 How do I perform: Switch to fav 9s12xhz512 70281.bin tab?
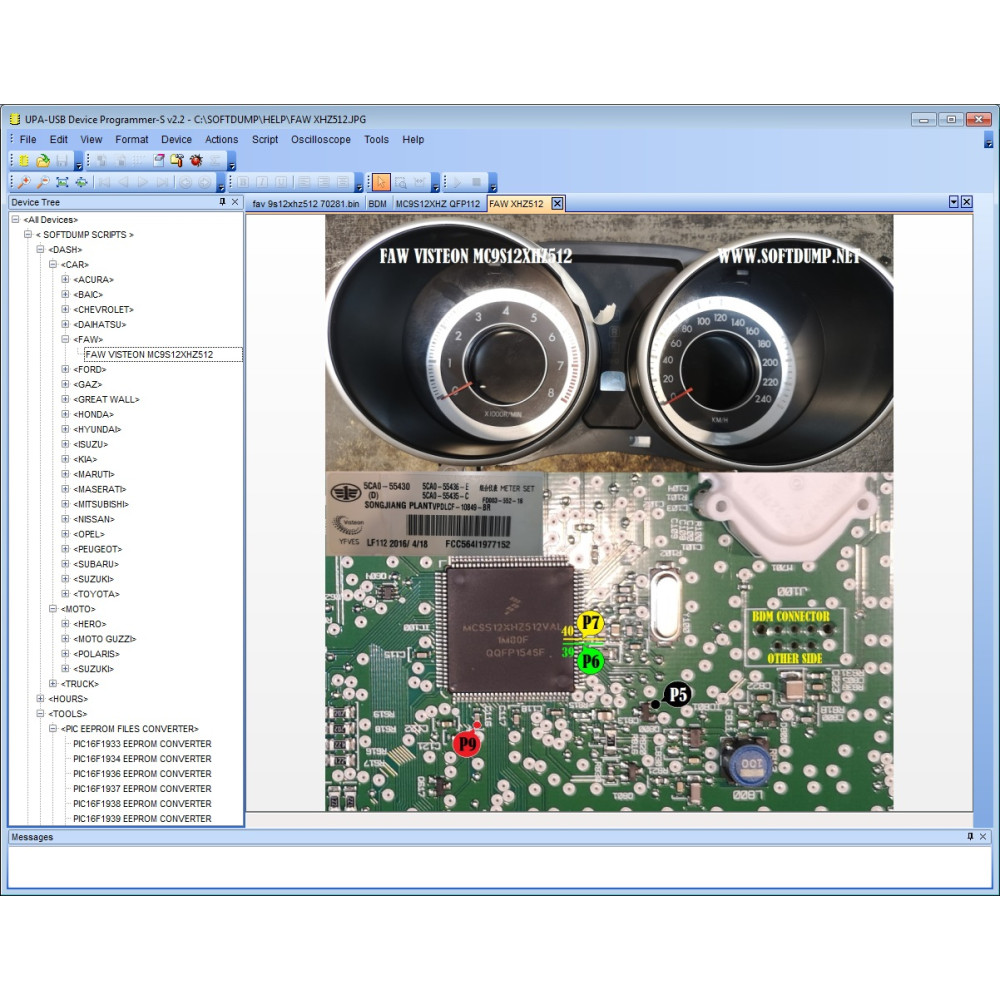pyautogui.click(x=306, y=204)
